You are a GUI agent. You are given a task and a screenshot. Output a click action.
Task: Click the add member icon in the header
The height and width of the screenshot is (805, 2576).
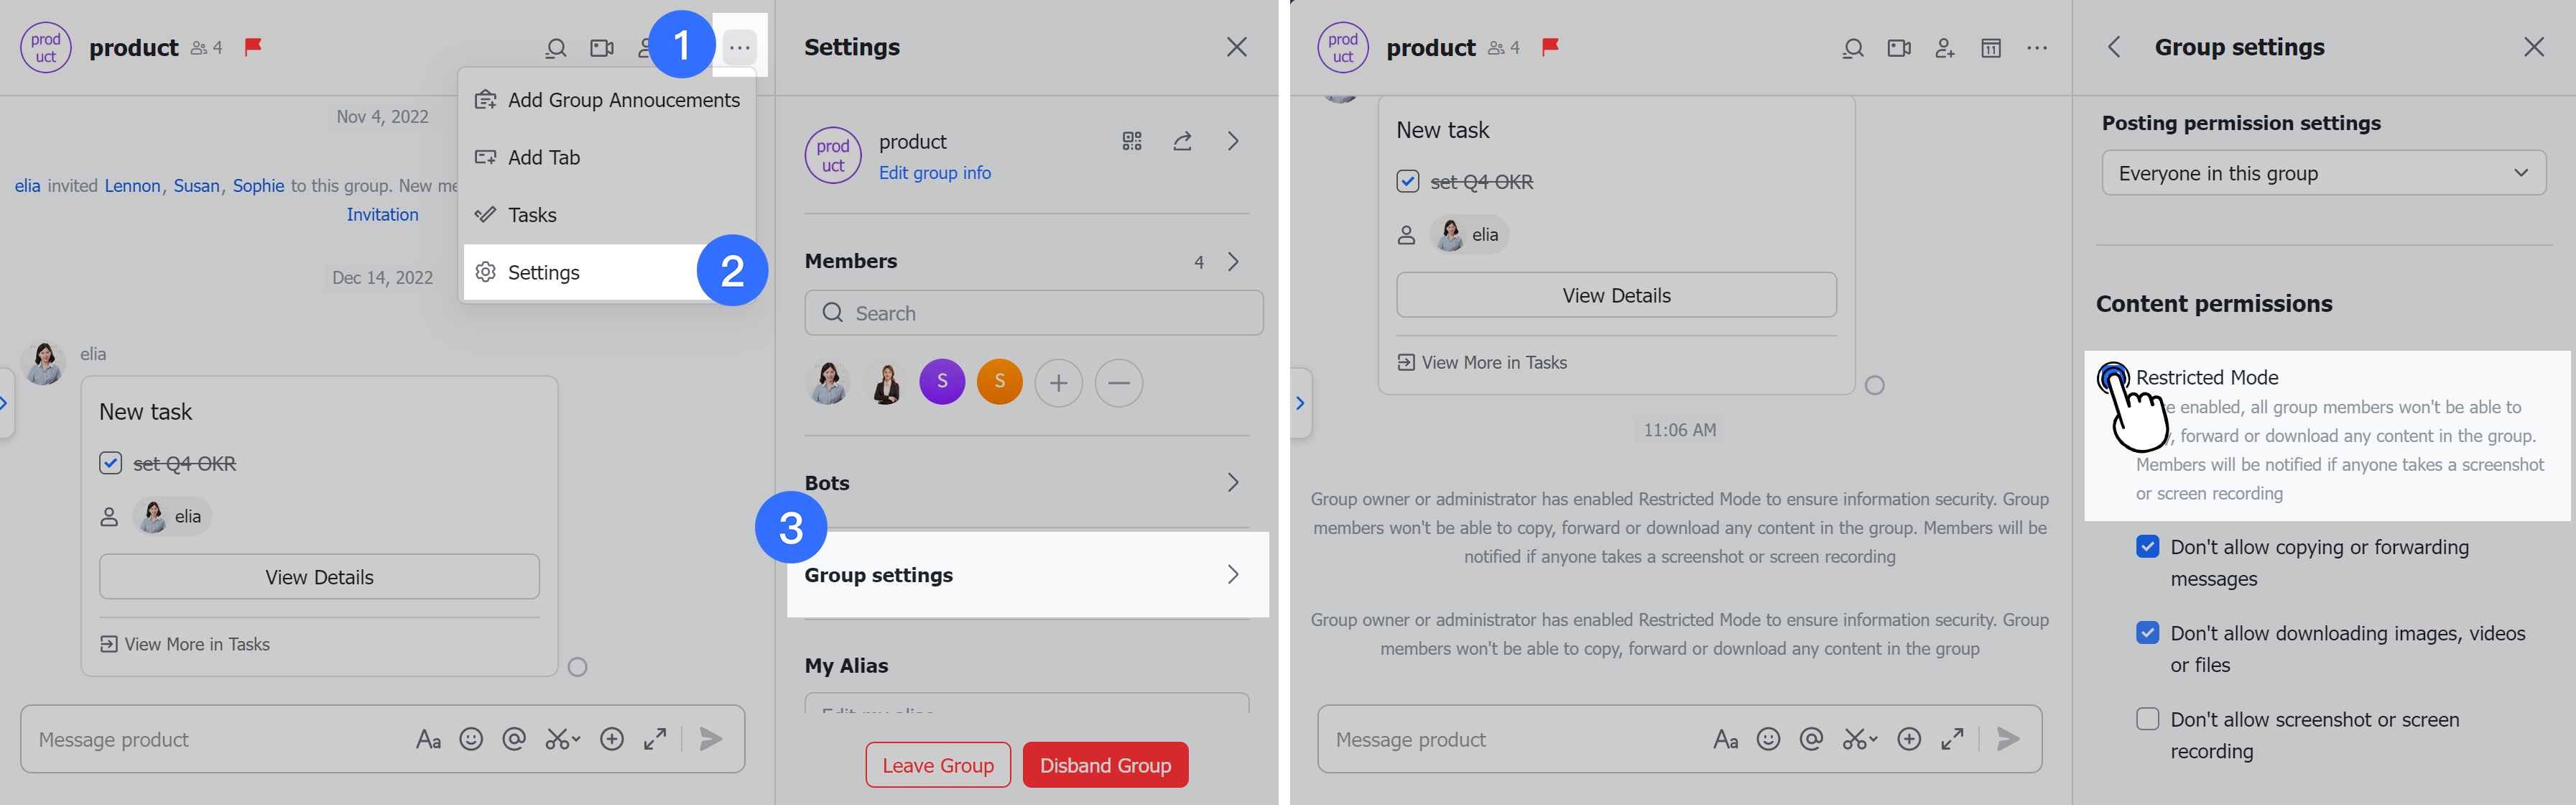(1944, 47)
